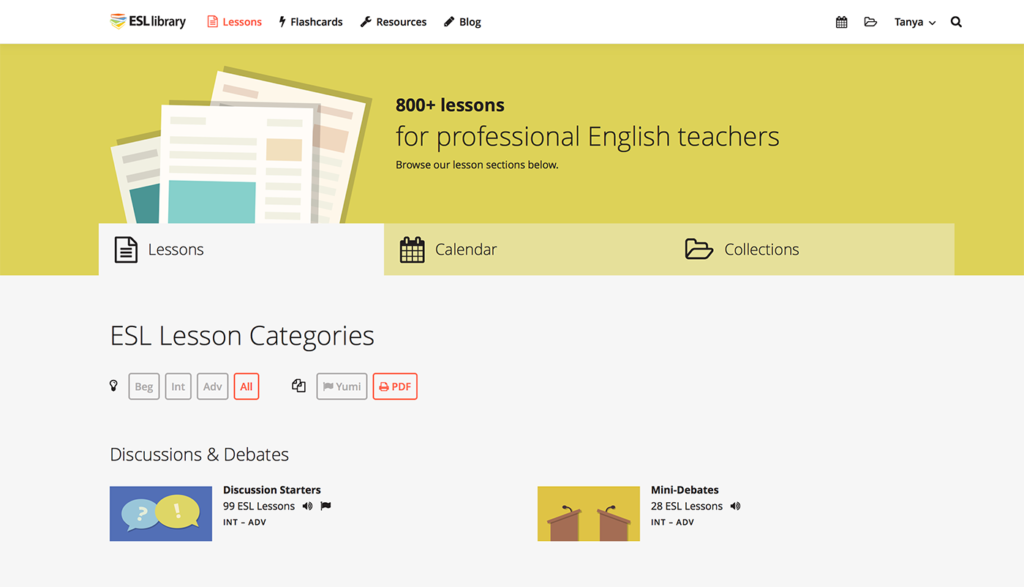Toggle the PDF filter button
The image size is (1024, 587).
coord(395,387)
